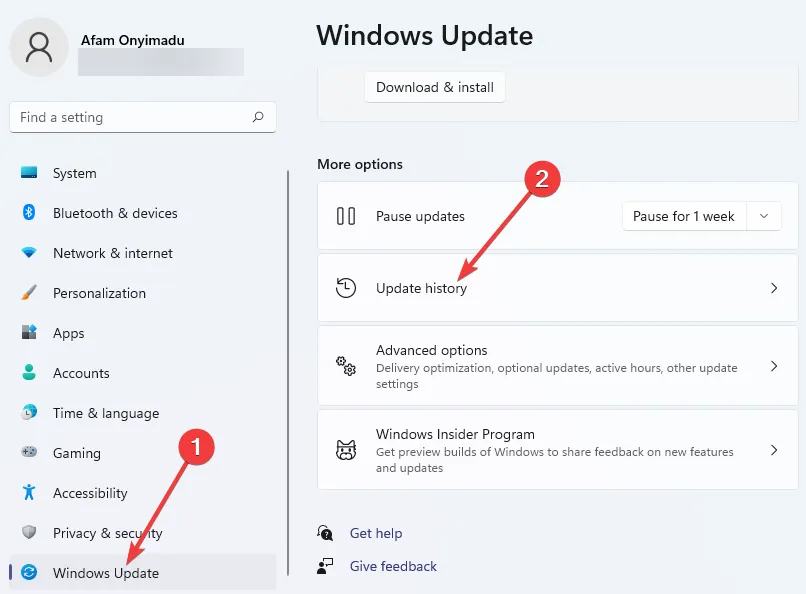Open Update history chevron

(774, 288)
